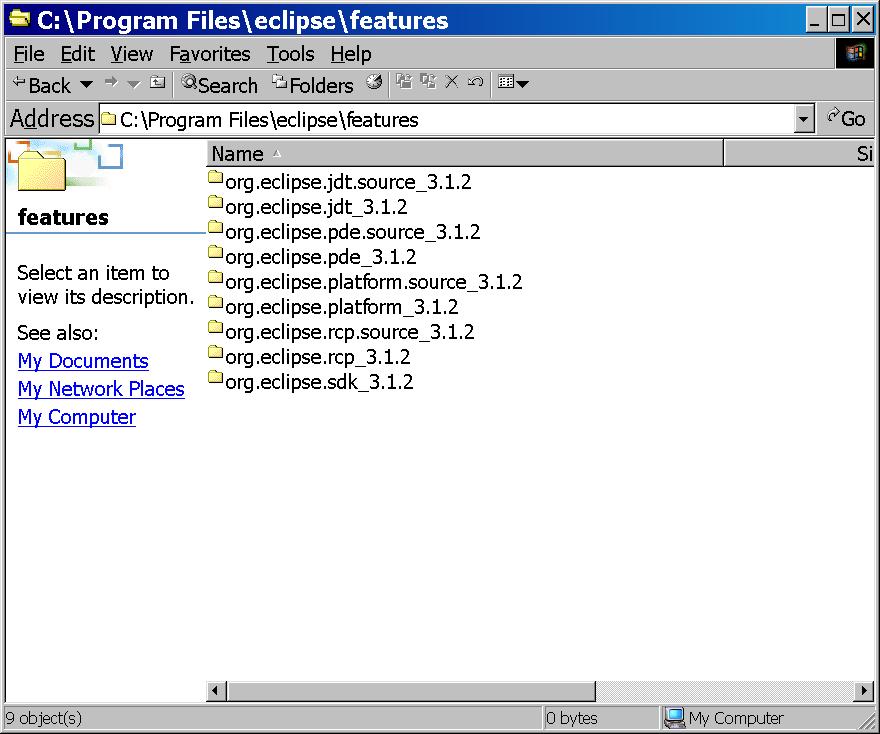Open the Tools menu
The image size is (880, 734).
point(290,54)
